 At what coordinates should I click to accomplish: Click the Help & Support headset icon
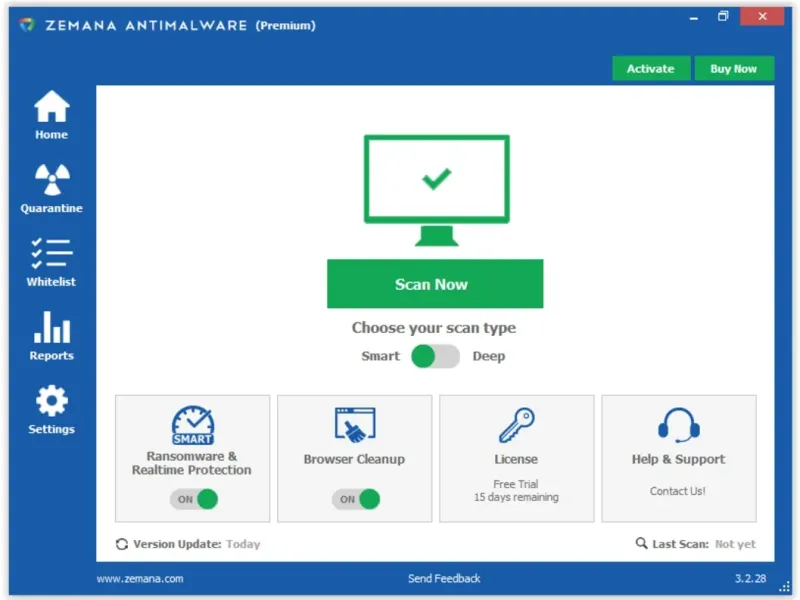679,424
